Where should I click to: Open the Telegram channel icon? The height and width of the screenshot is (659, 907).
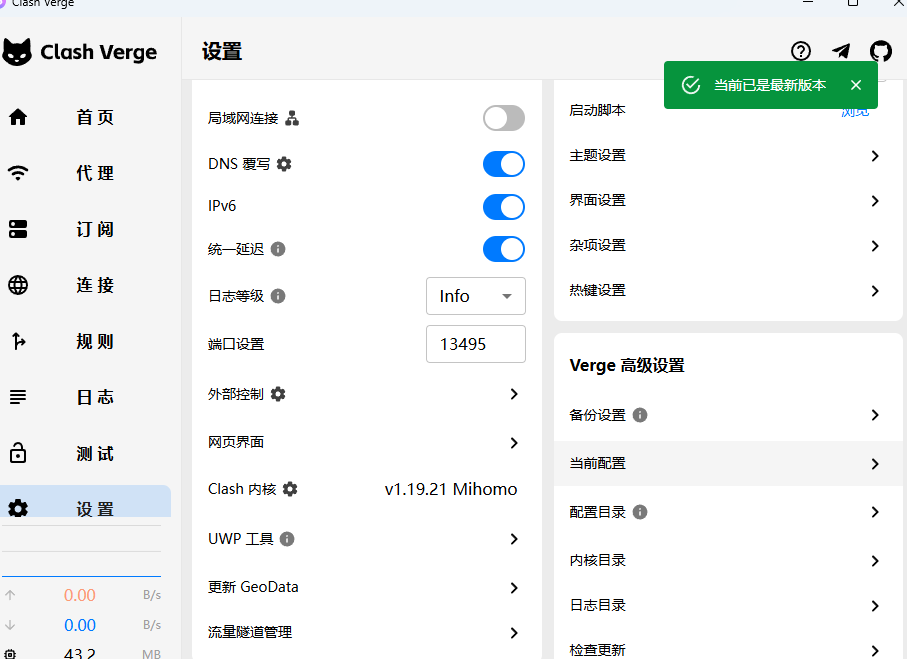[841, 52]
